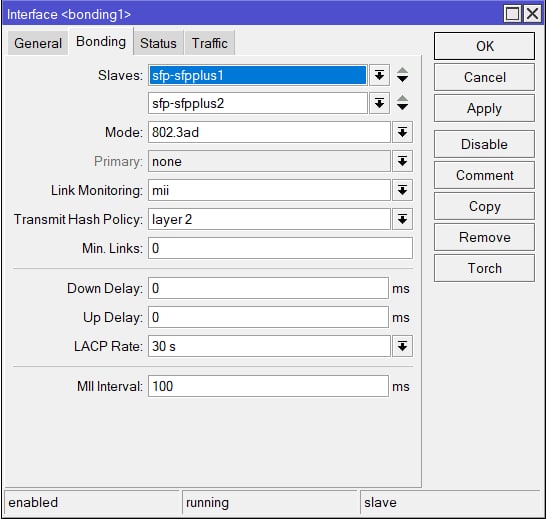
Task: Click the MII Interval input field
Action: click(268, 386)
